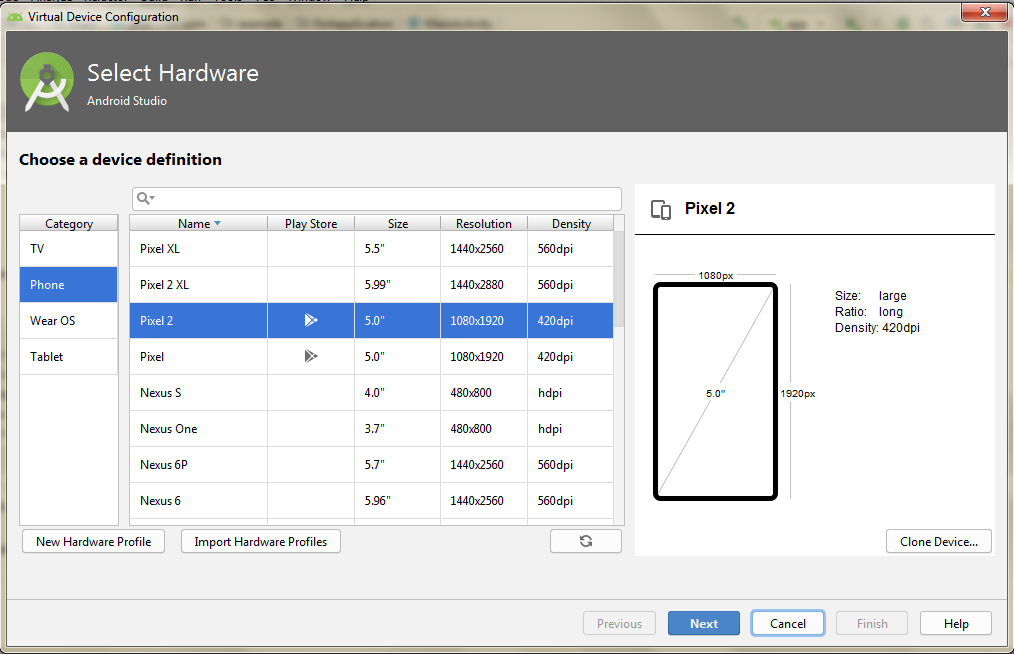Click the Next button
Viewport: 1014px width, 654px height.
point(704,624)
